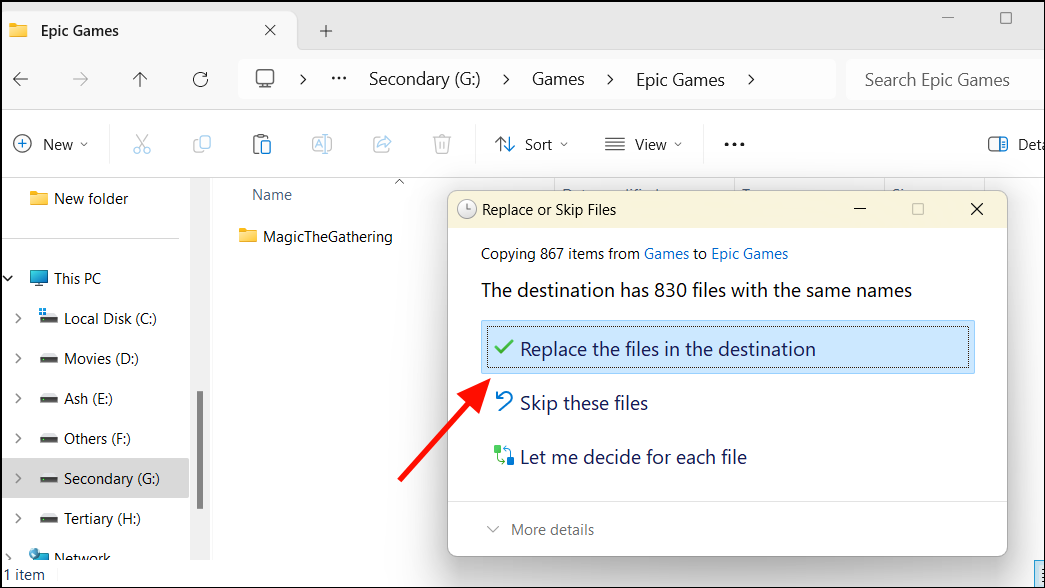1045x588 pixels.
Task: Expand Ash (E:) drive node
Action: tap(19, 399)
